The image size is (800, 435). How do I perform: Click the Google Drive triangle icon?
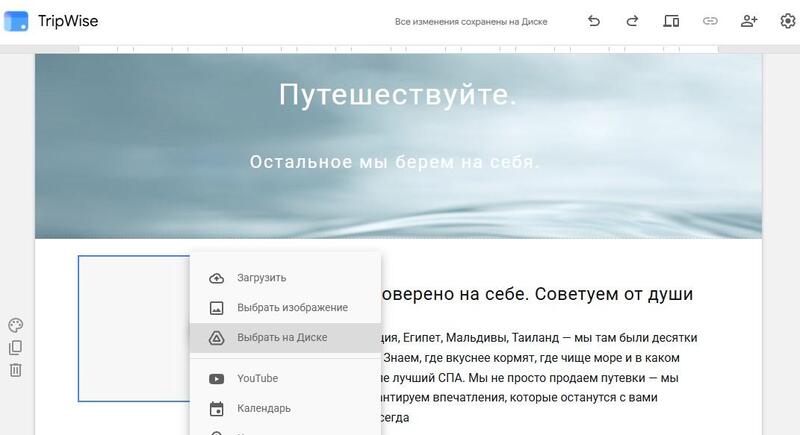(216, 338)
